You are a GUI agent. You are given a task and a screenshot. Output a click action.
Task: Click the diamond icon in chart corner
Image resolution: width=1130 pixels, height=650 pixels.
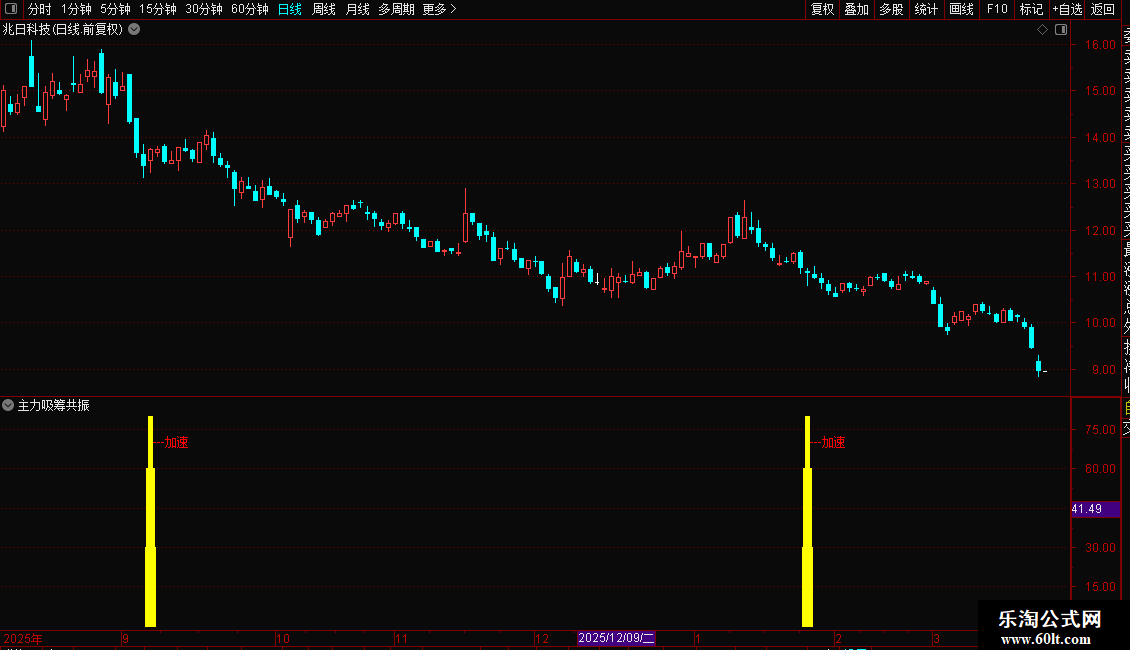click(x=1042, y=30)
